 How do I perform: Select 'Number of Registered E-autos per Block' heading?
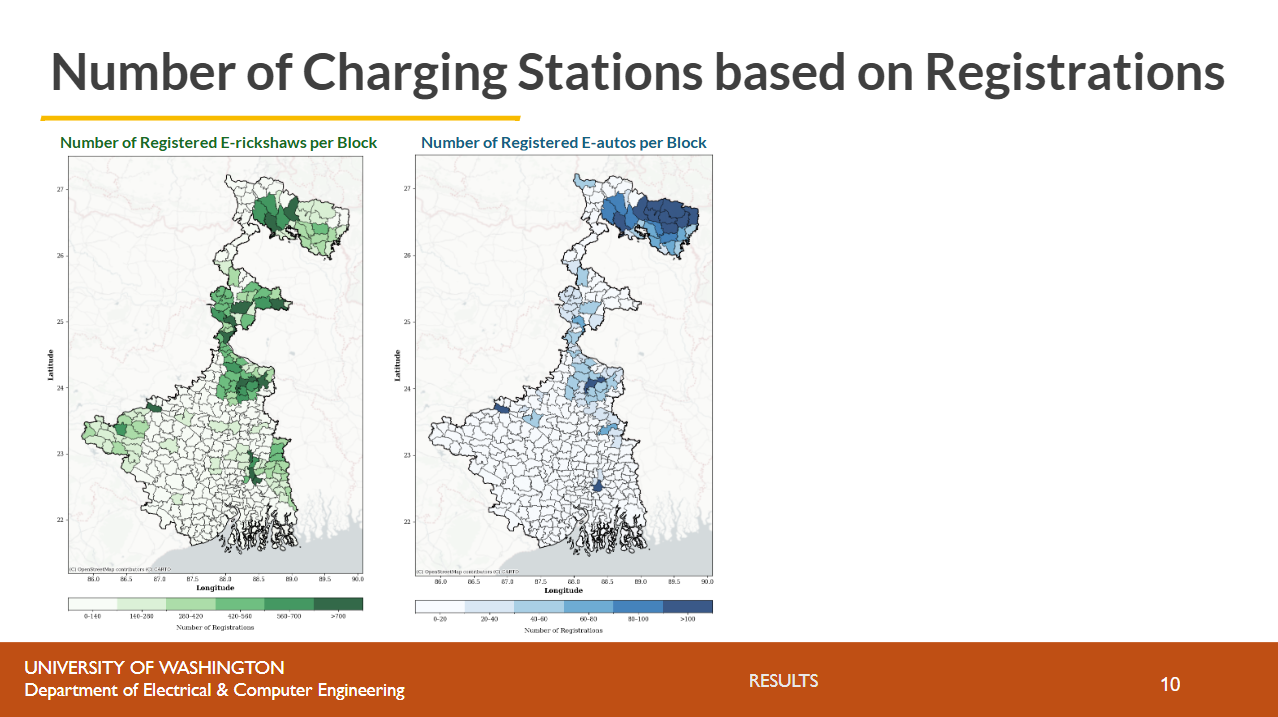[x=564, y=143]
